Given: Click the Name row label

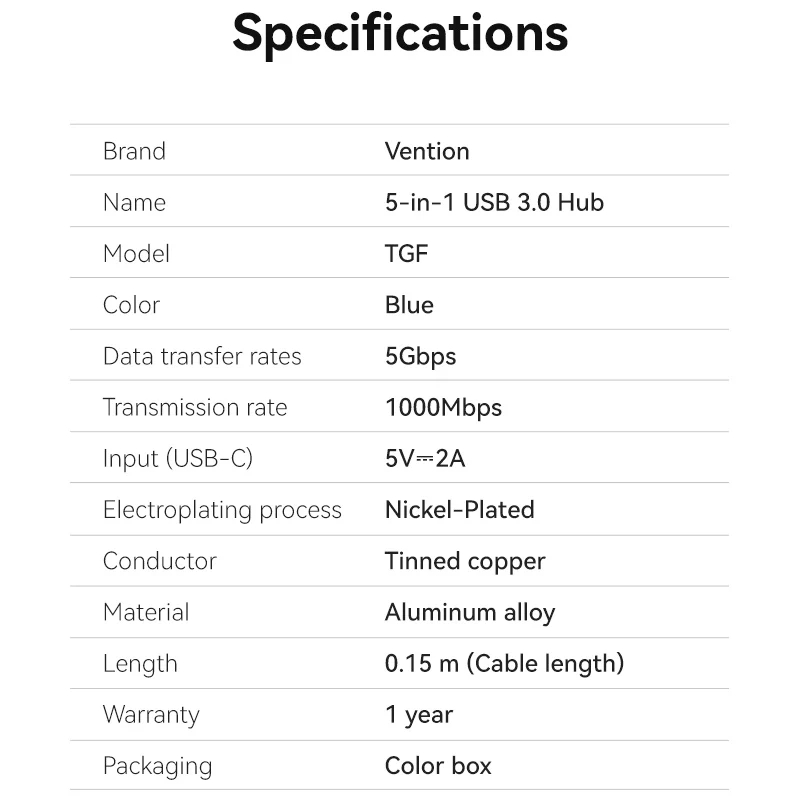Looking at the screenshot, I should (x=134, y=202).
